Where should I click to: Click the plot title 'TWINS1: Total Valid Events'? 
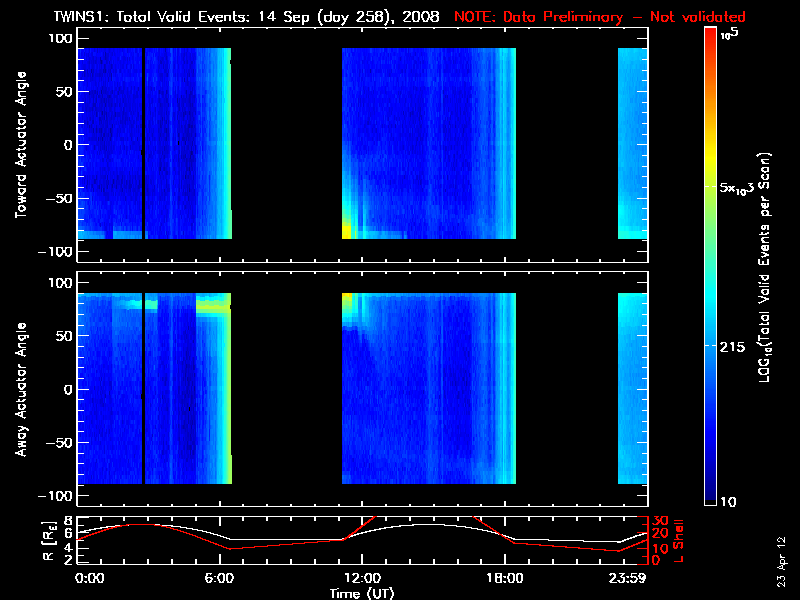[151, 17]
